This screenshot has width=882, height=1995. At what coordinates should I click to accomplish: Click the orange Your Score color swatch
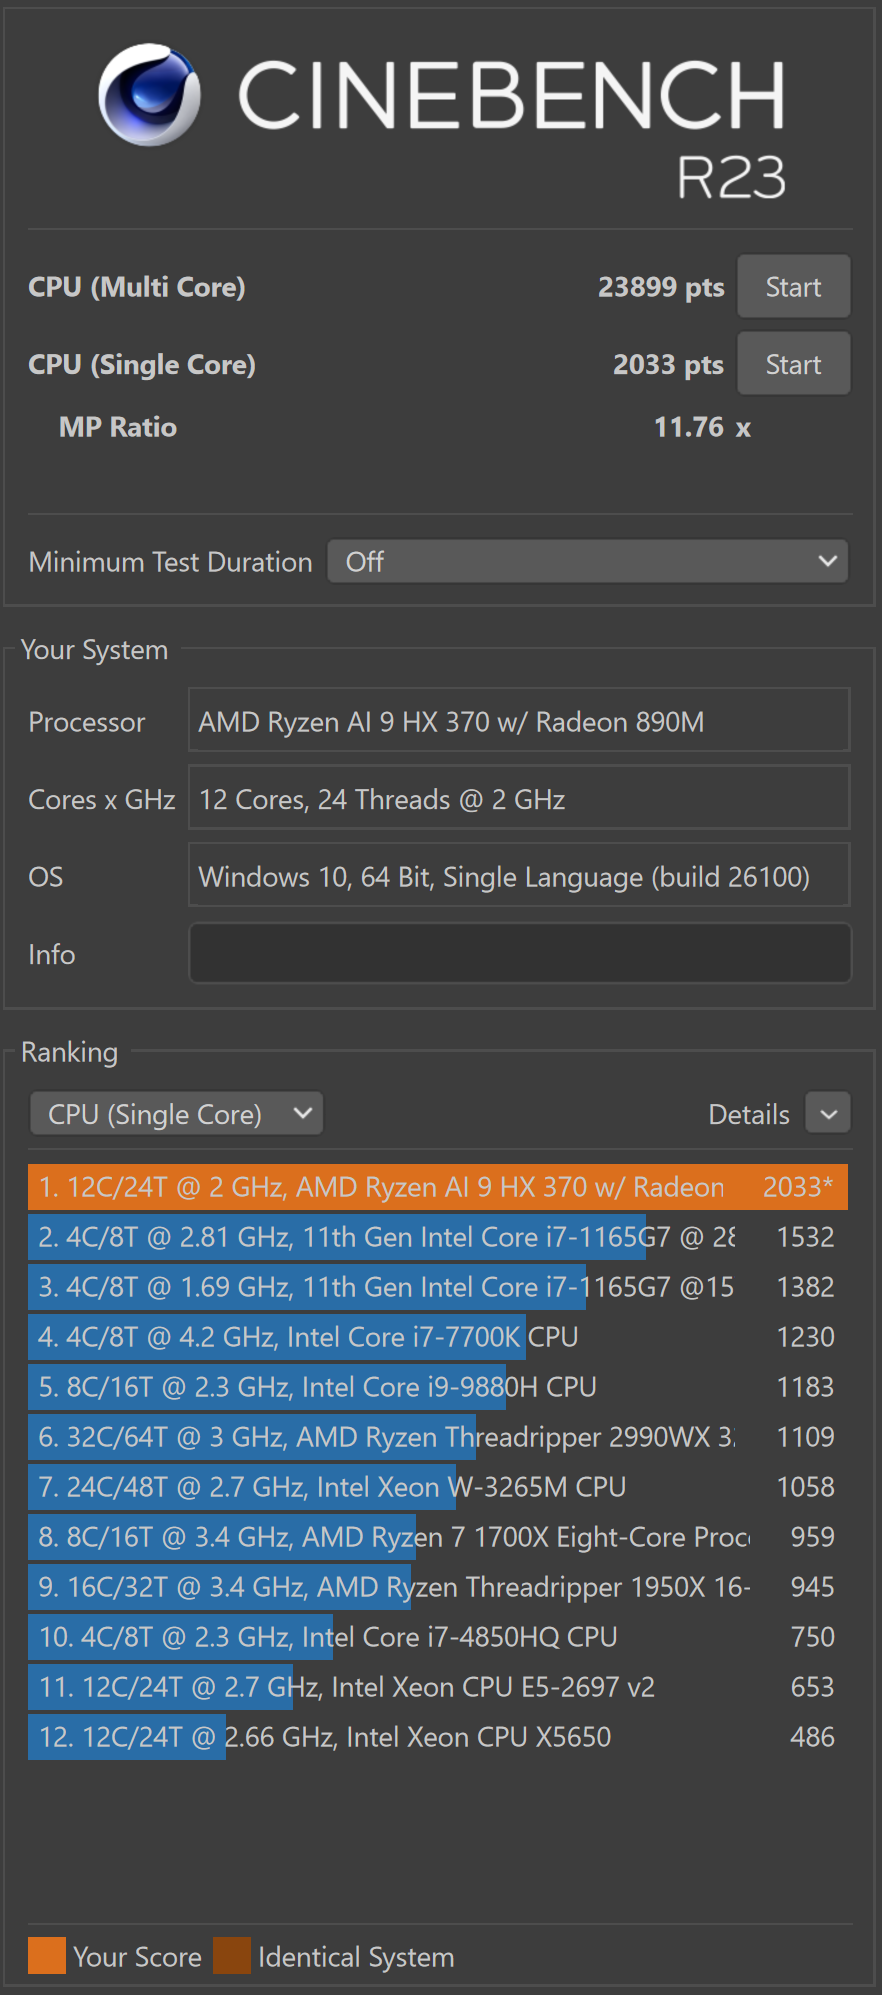[x=46, y=1956]
